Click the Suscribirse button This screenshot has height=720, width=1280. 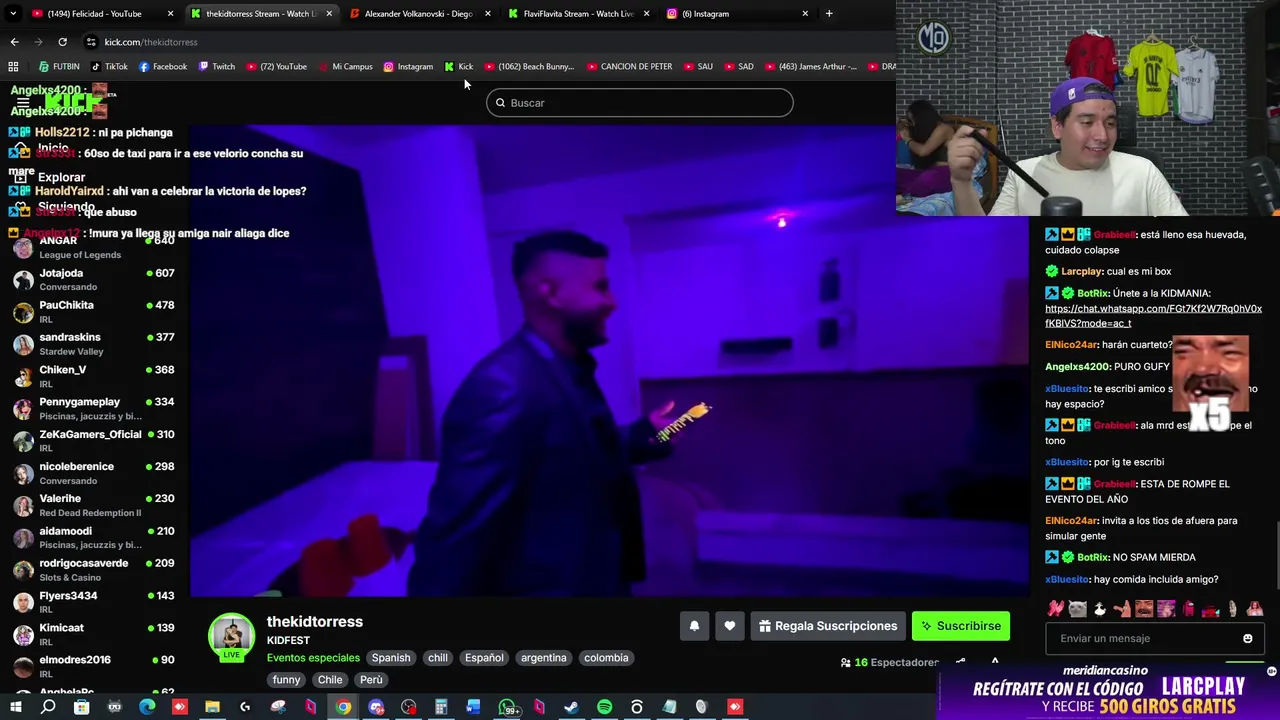click(x=961, y=626)
